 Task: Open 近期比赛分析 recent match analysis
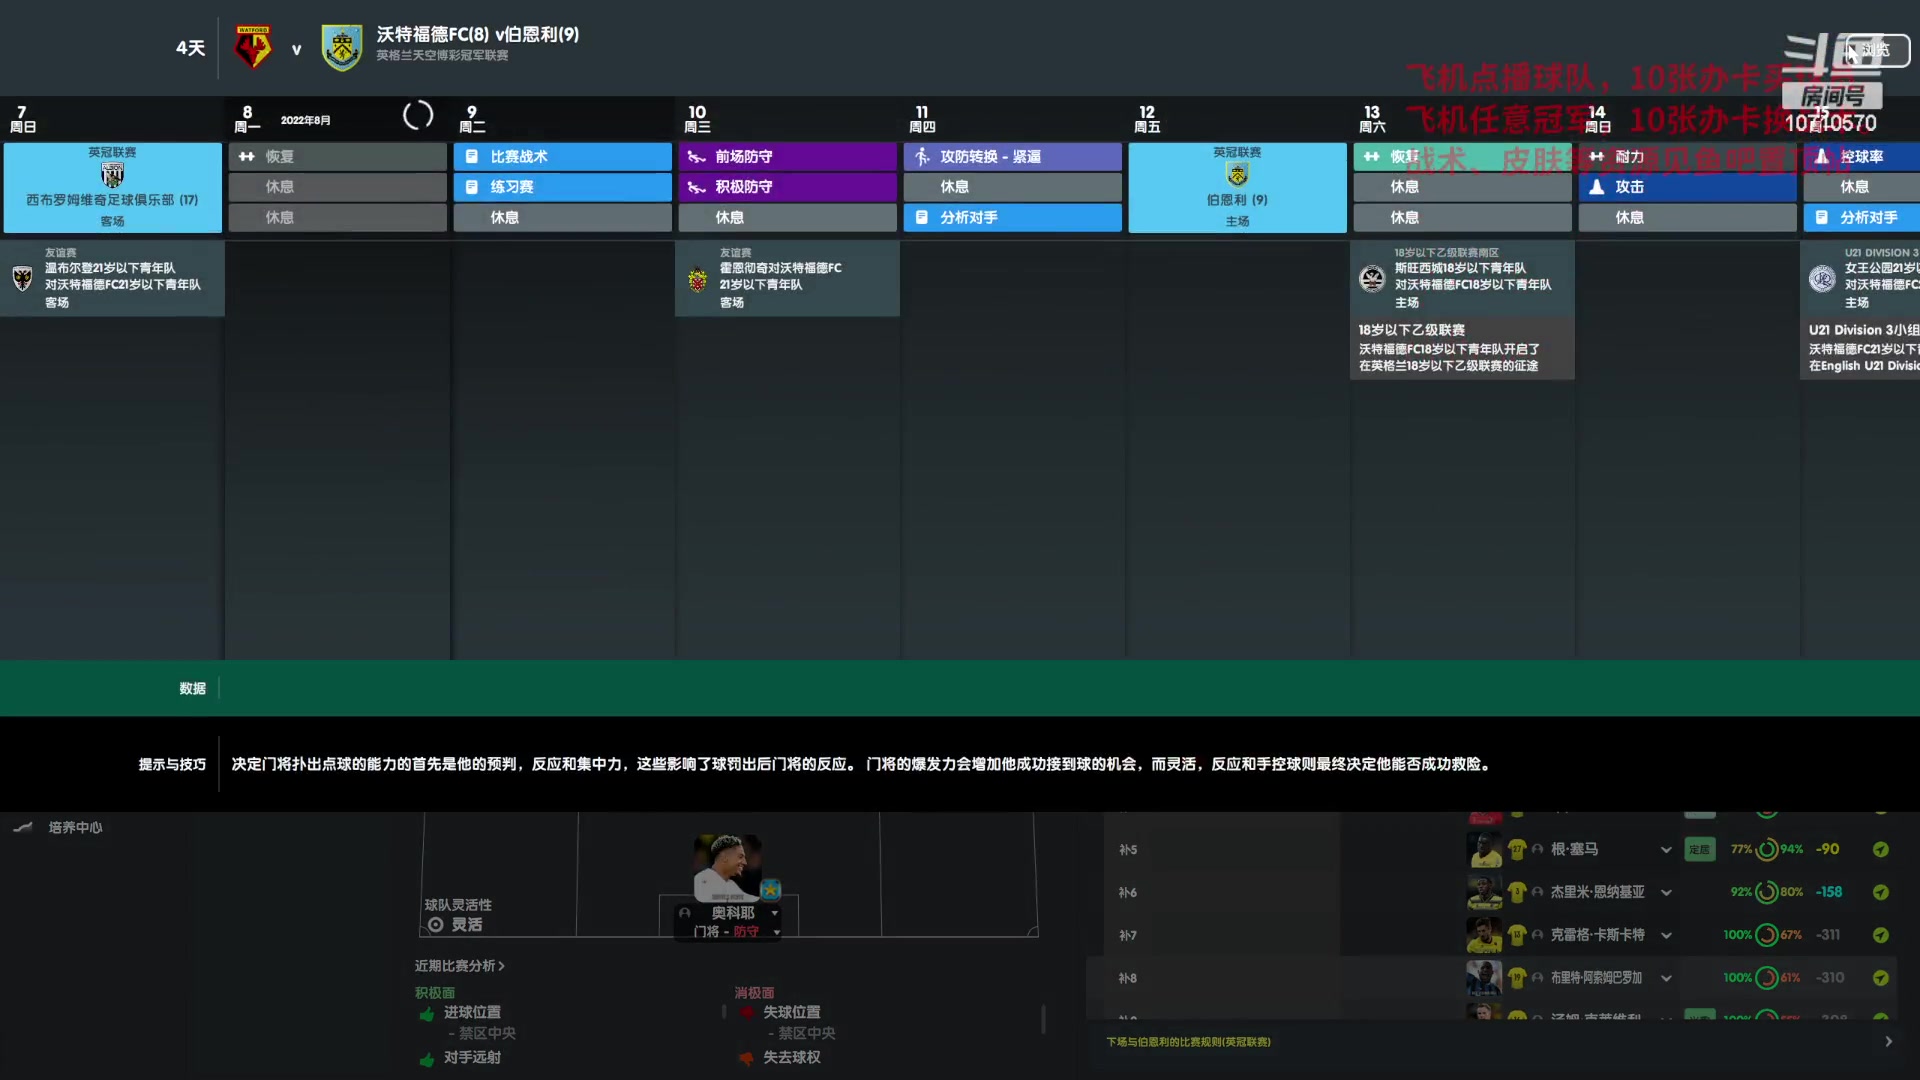click(460, 966)
